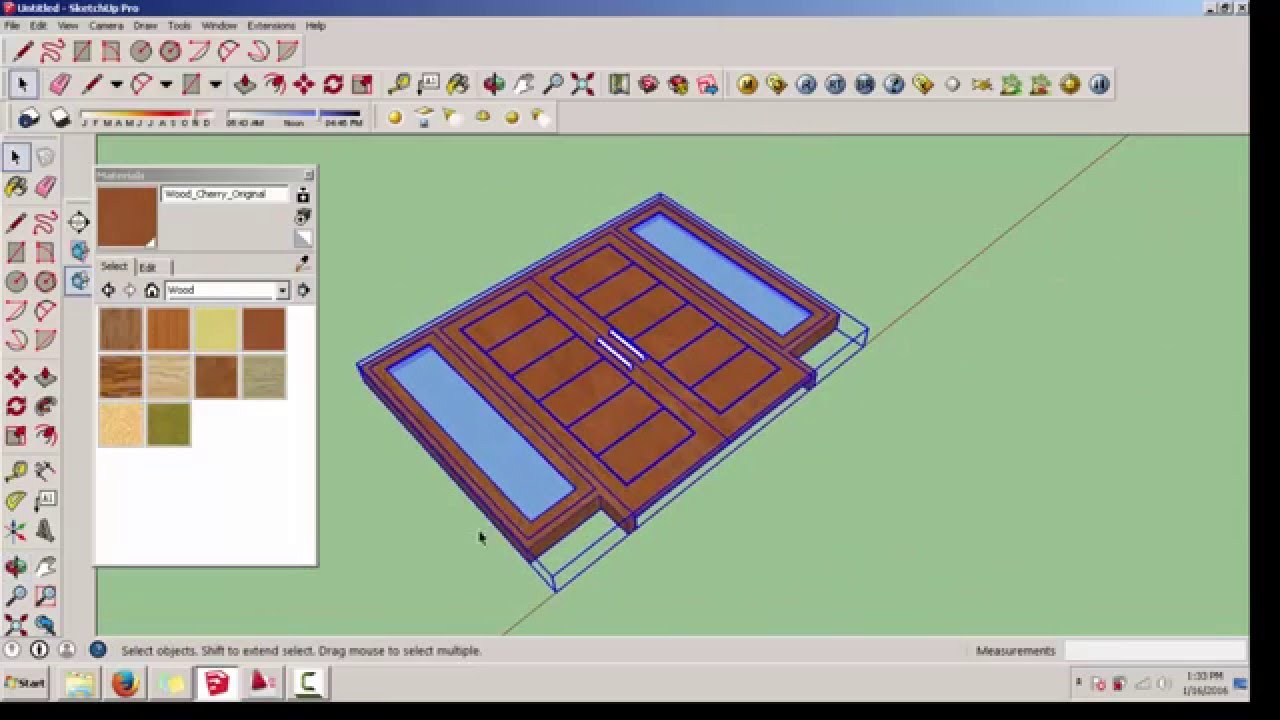This screenshot has width=1280, height=720.
Task: Click the sample paint eyedropper in Materials
Action: click(303, 264)
